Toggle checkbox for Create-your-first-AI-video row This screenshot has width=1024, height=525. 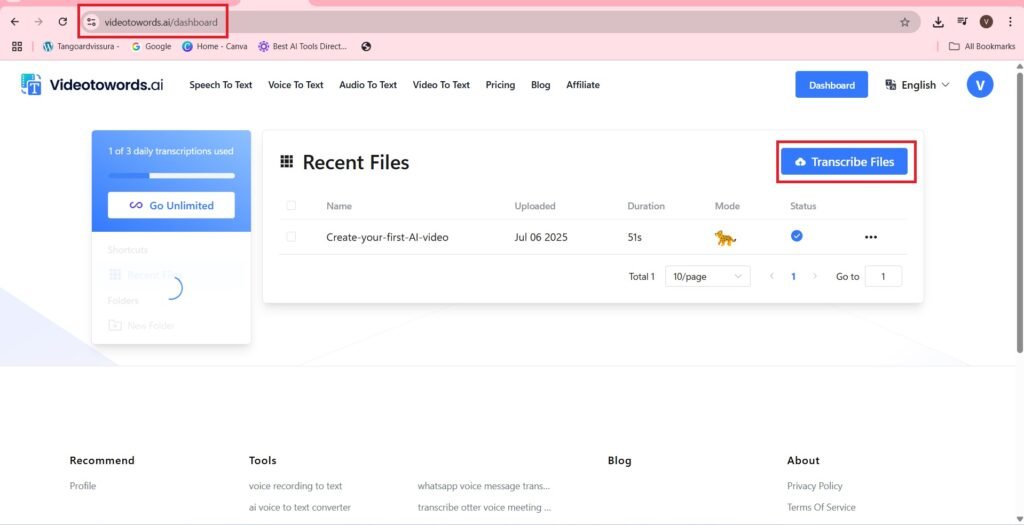291,237
